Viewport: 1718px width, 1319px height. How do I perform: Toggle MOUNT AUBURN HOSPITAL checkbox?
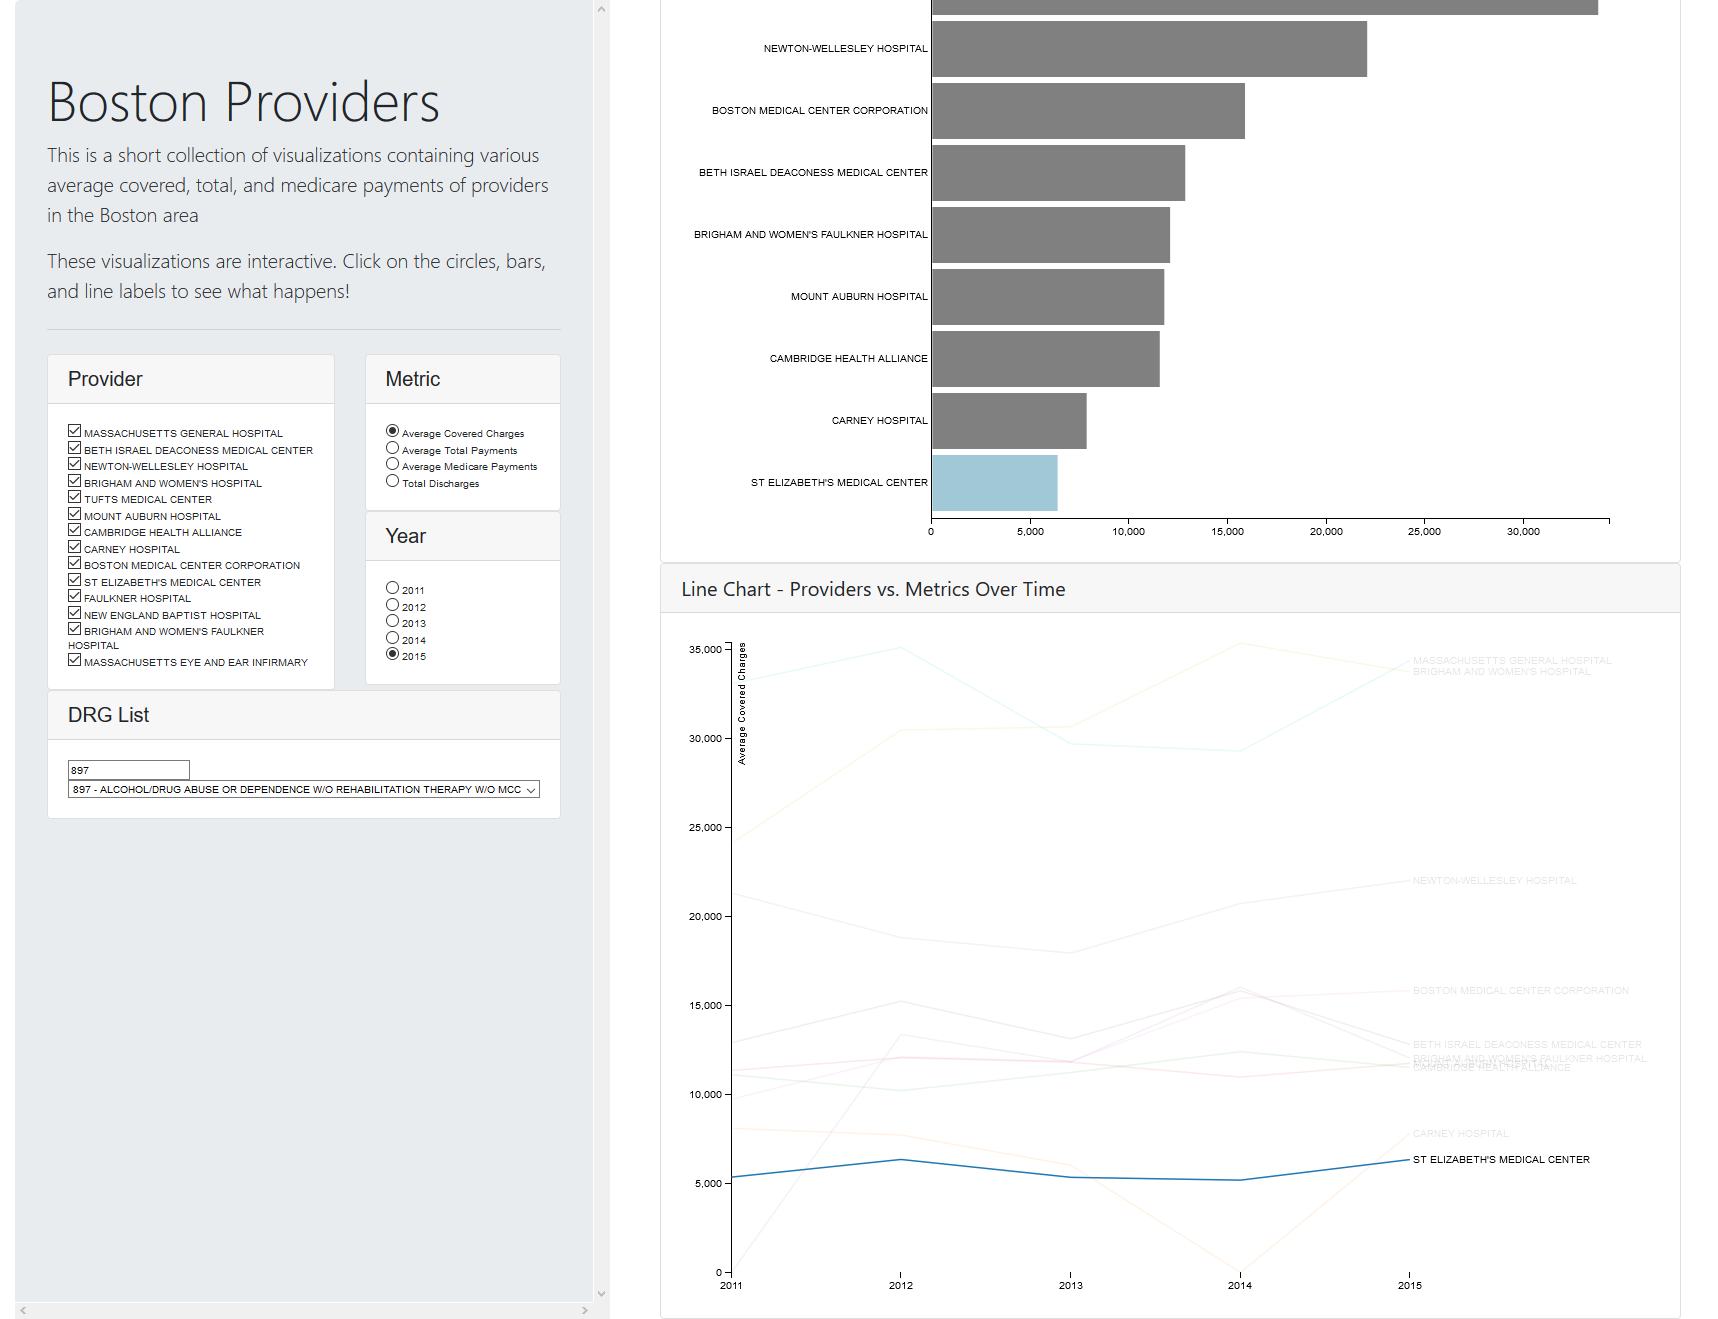pyautogui.click(x=74, y=514)
